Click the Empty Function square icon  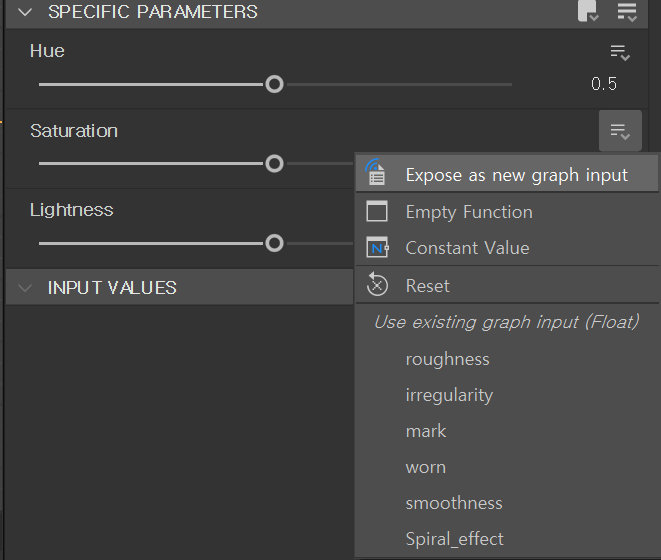point(377,211)
